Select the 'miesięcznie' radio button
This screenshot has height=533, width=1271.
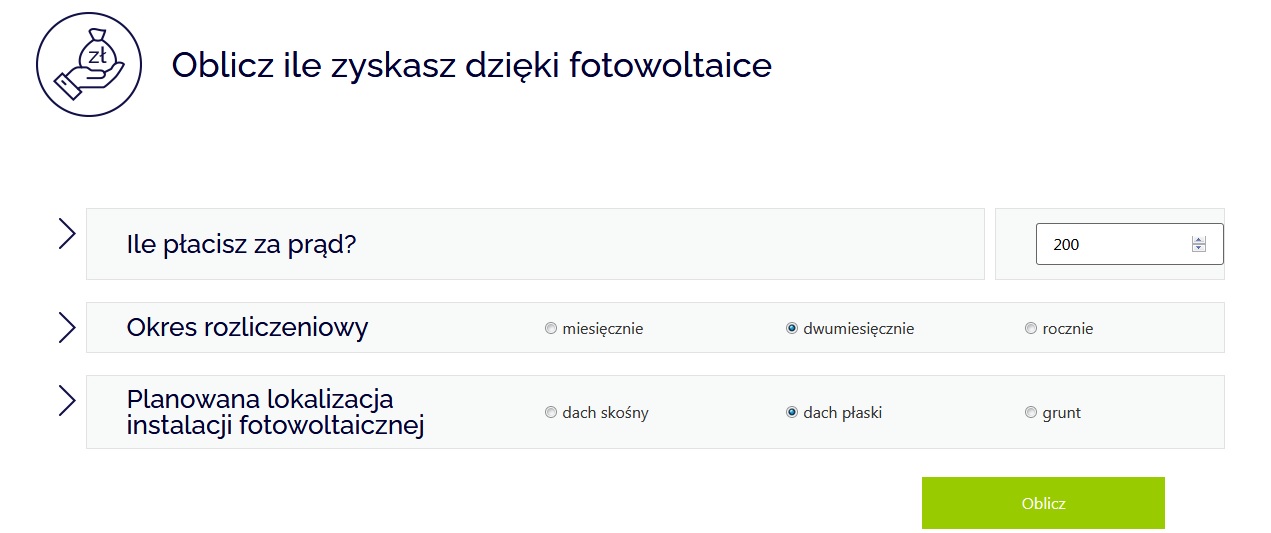click(x=551, y=328)
